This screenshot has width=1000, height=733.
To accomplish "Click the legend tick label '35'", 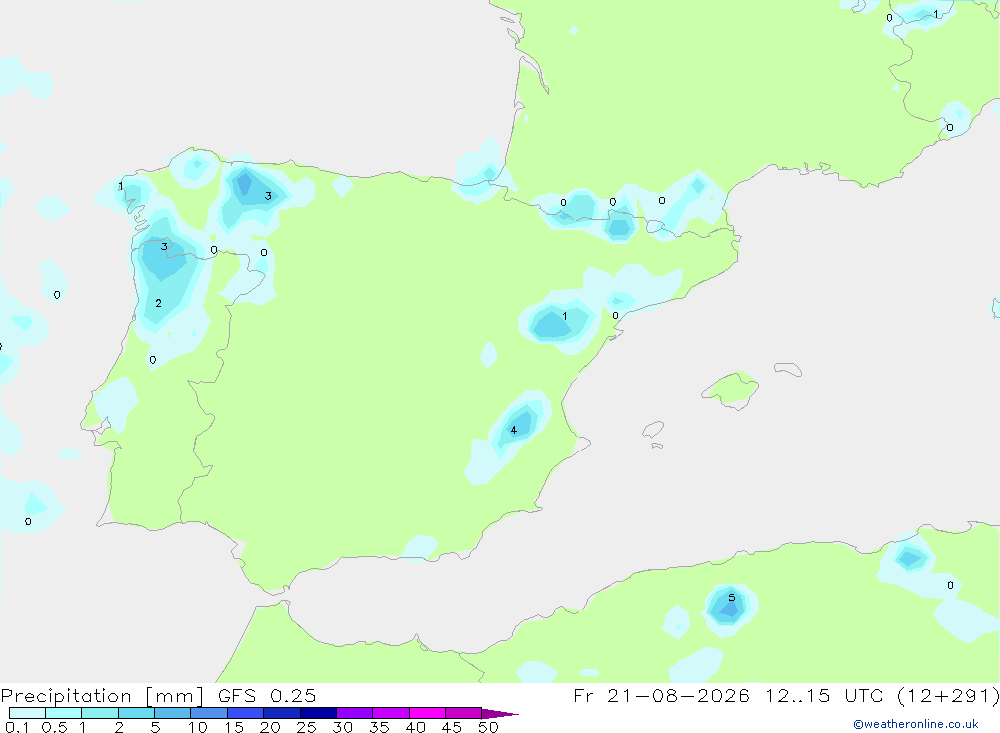I will [379, 727].
